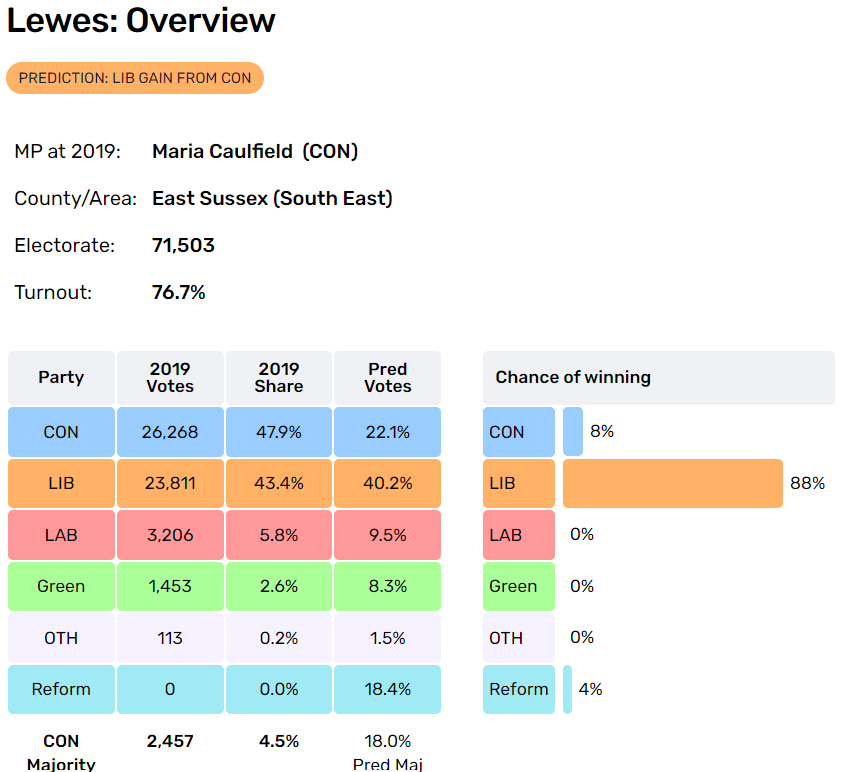Click the Reform 4% chance bar
860x772 pixels.
[568, 689]
